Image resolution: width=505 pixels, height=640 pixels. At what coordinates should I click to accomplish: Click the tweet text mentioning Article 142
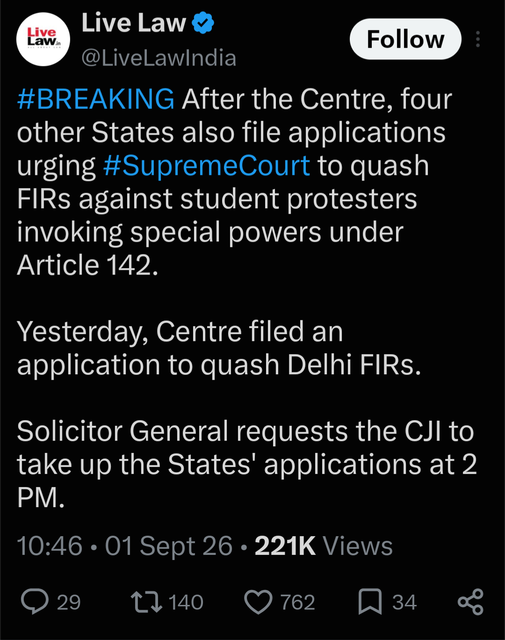coord(235,182)
